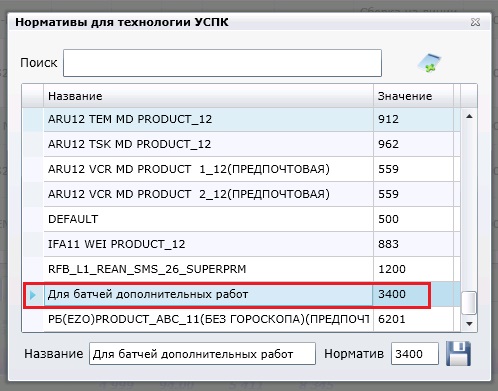Click the vertical scrollbar thumb

point(469,303)
